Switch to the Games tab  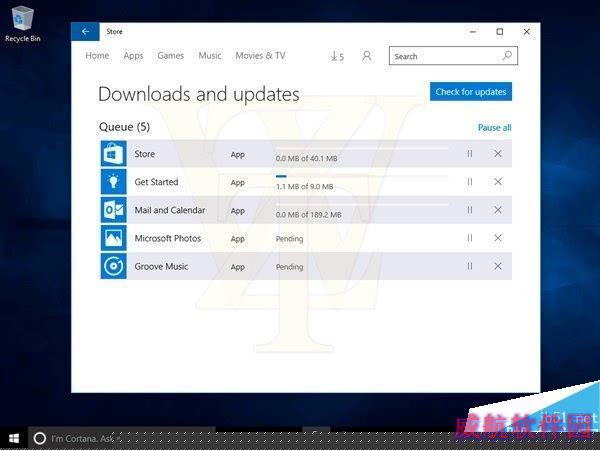coord(171,55)
